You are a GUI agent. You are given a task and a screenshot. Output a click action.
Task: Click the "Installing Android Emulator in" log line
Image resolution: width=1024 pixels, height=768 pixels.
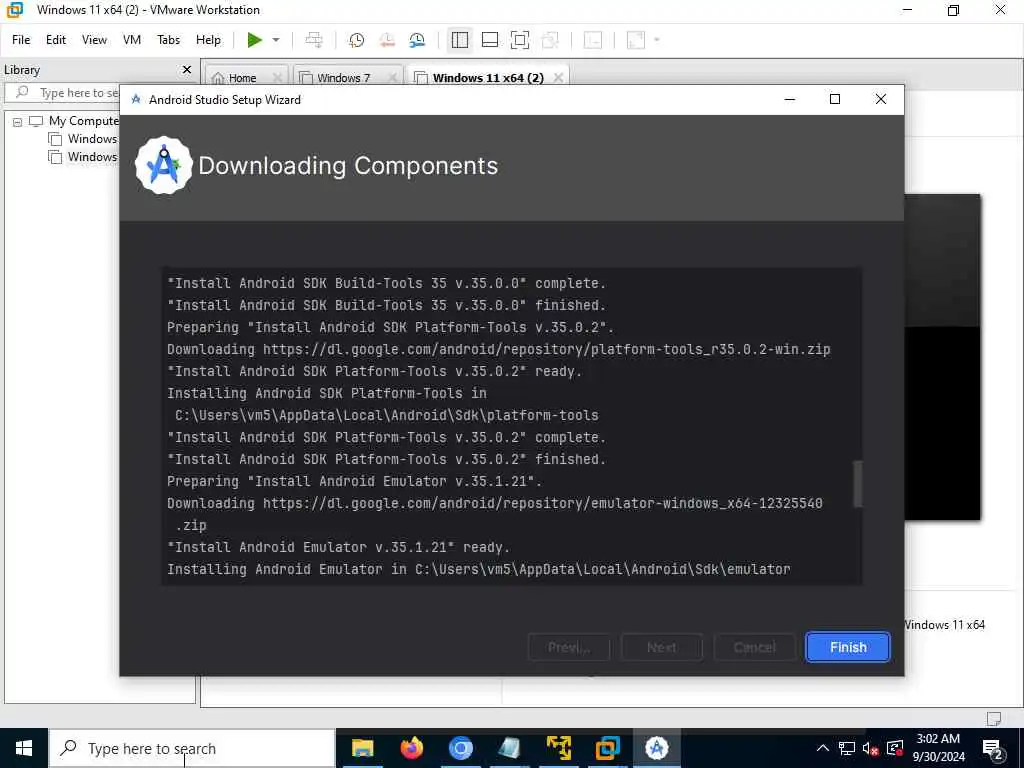click(x=479, y=569)
